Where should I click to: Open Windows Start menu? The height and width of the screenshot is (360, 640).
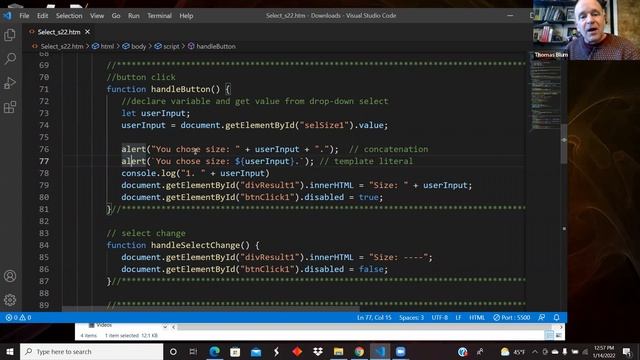pos(10,351)
